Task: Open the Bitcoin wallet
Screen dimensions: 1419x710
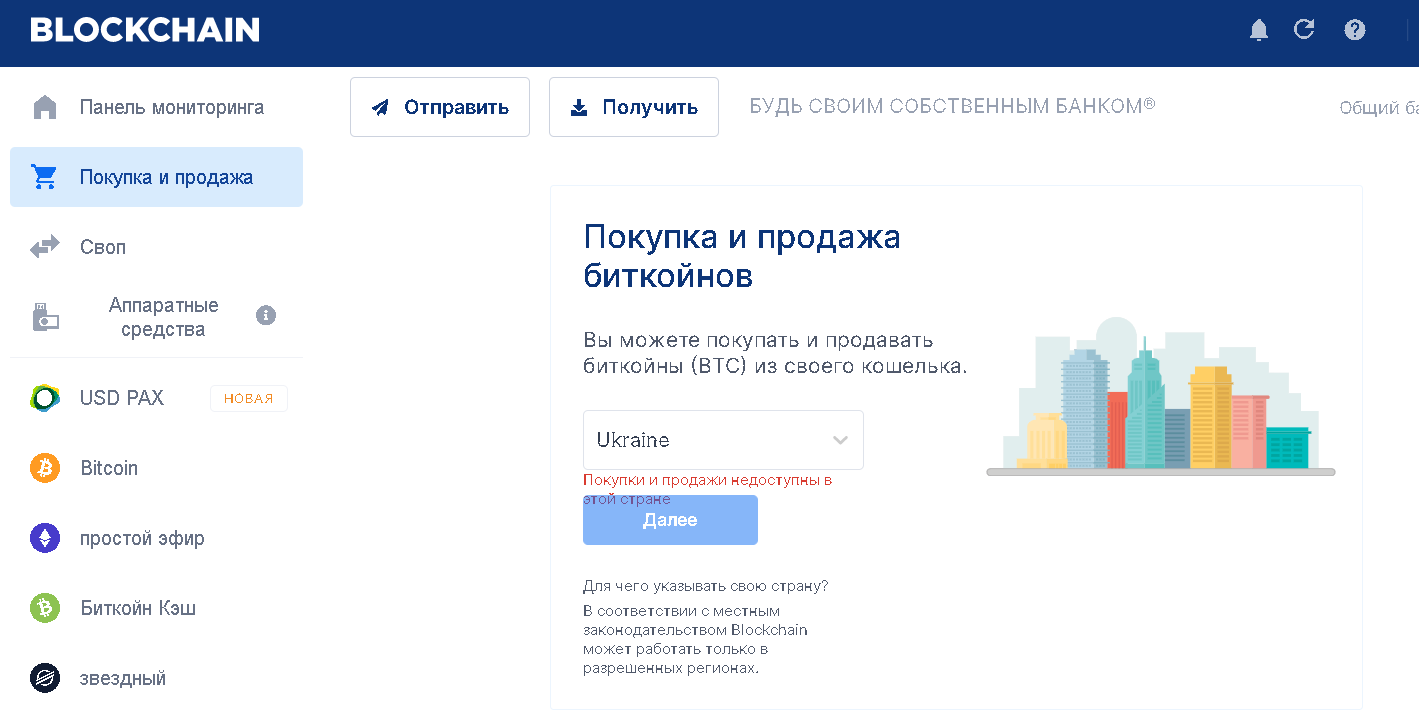Action: [156, 468]
